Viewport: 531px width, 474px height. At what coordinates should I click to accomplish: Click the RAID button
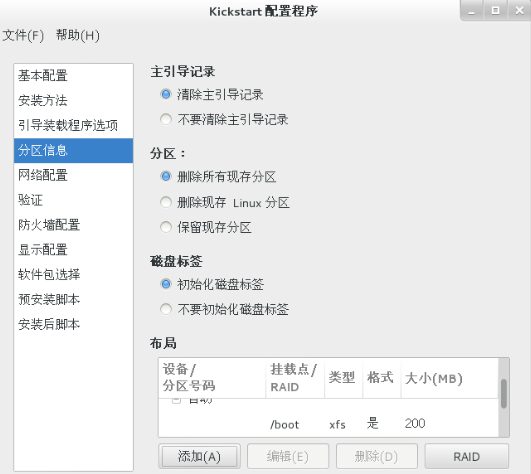click(467, 456)
